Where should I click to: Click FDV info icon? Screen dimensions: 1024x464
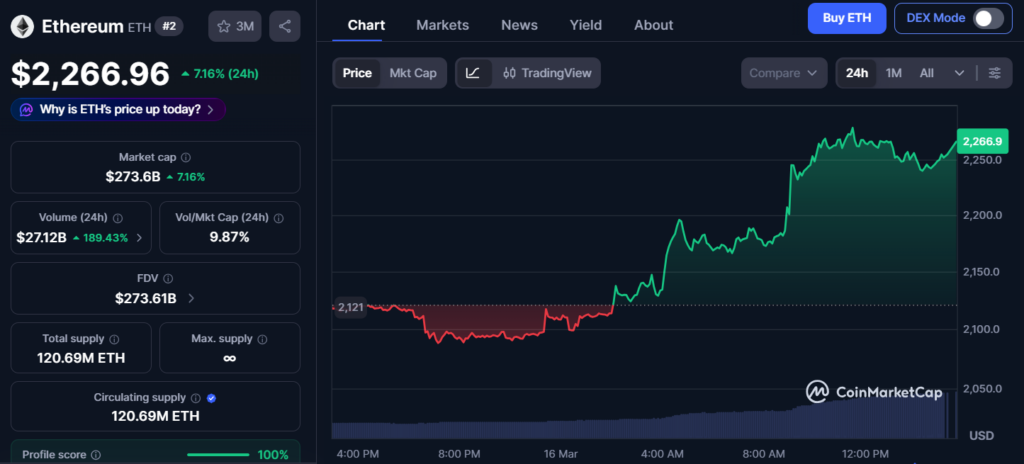pos(168,279)
